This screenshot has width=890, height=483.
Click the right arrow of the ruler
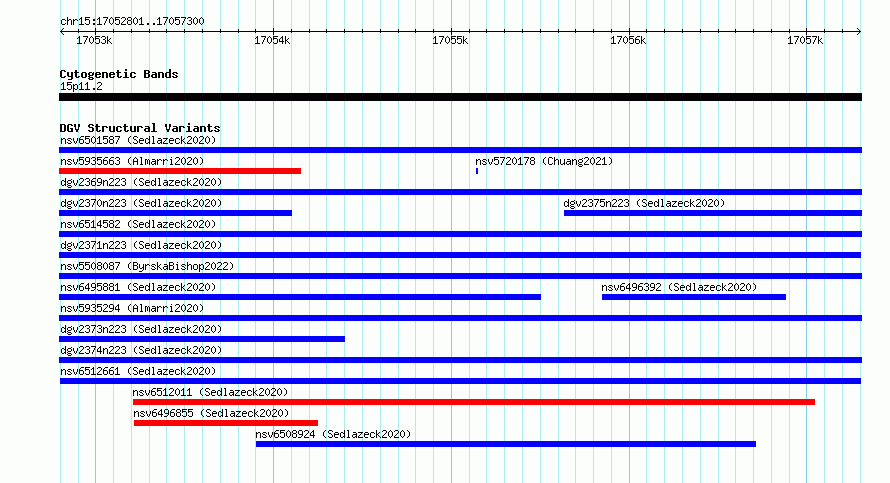tap(859, 32)
